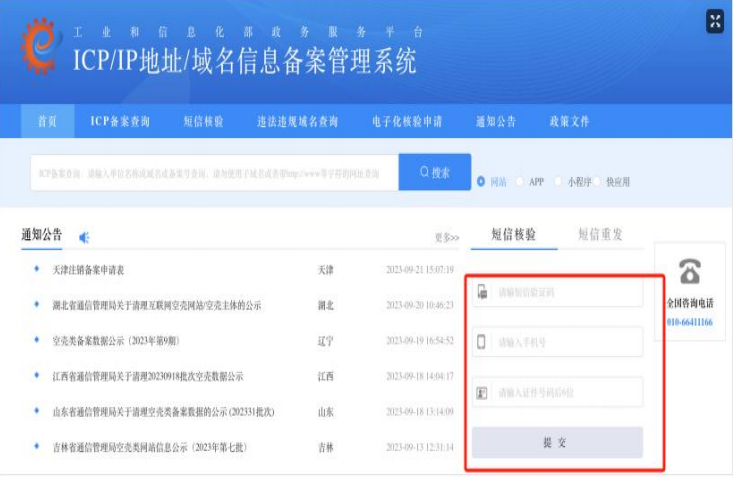The height and width of the screenshot is (477, 733).
Task: Click the mobile phone icon in 手机号 field
Action: (x=482, y=342)
